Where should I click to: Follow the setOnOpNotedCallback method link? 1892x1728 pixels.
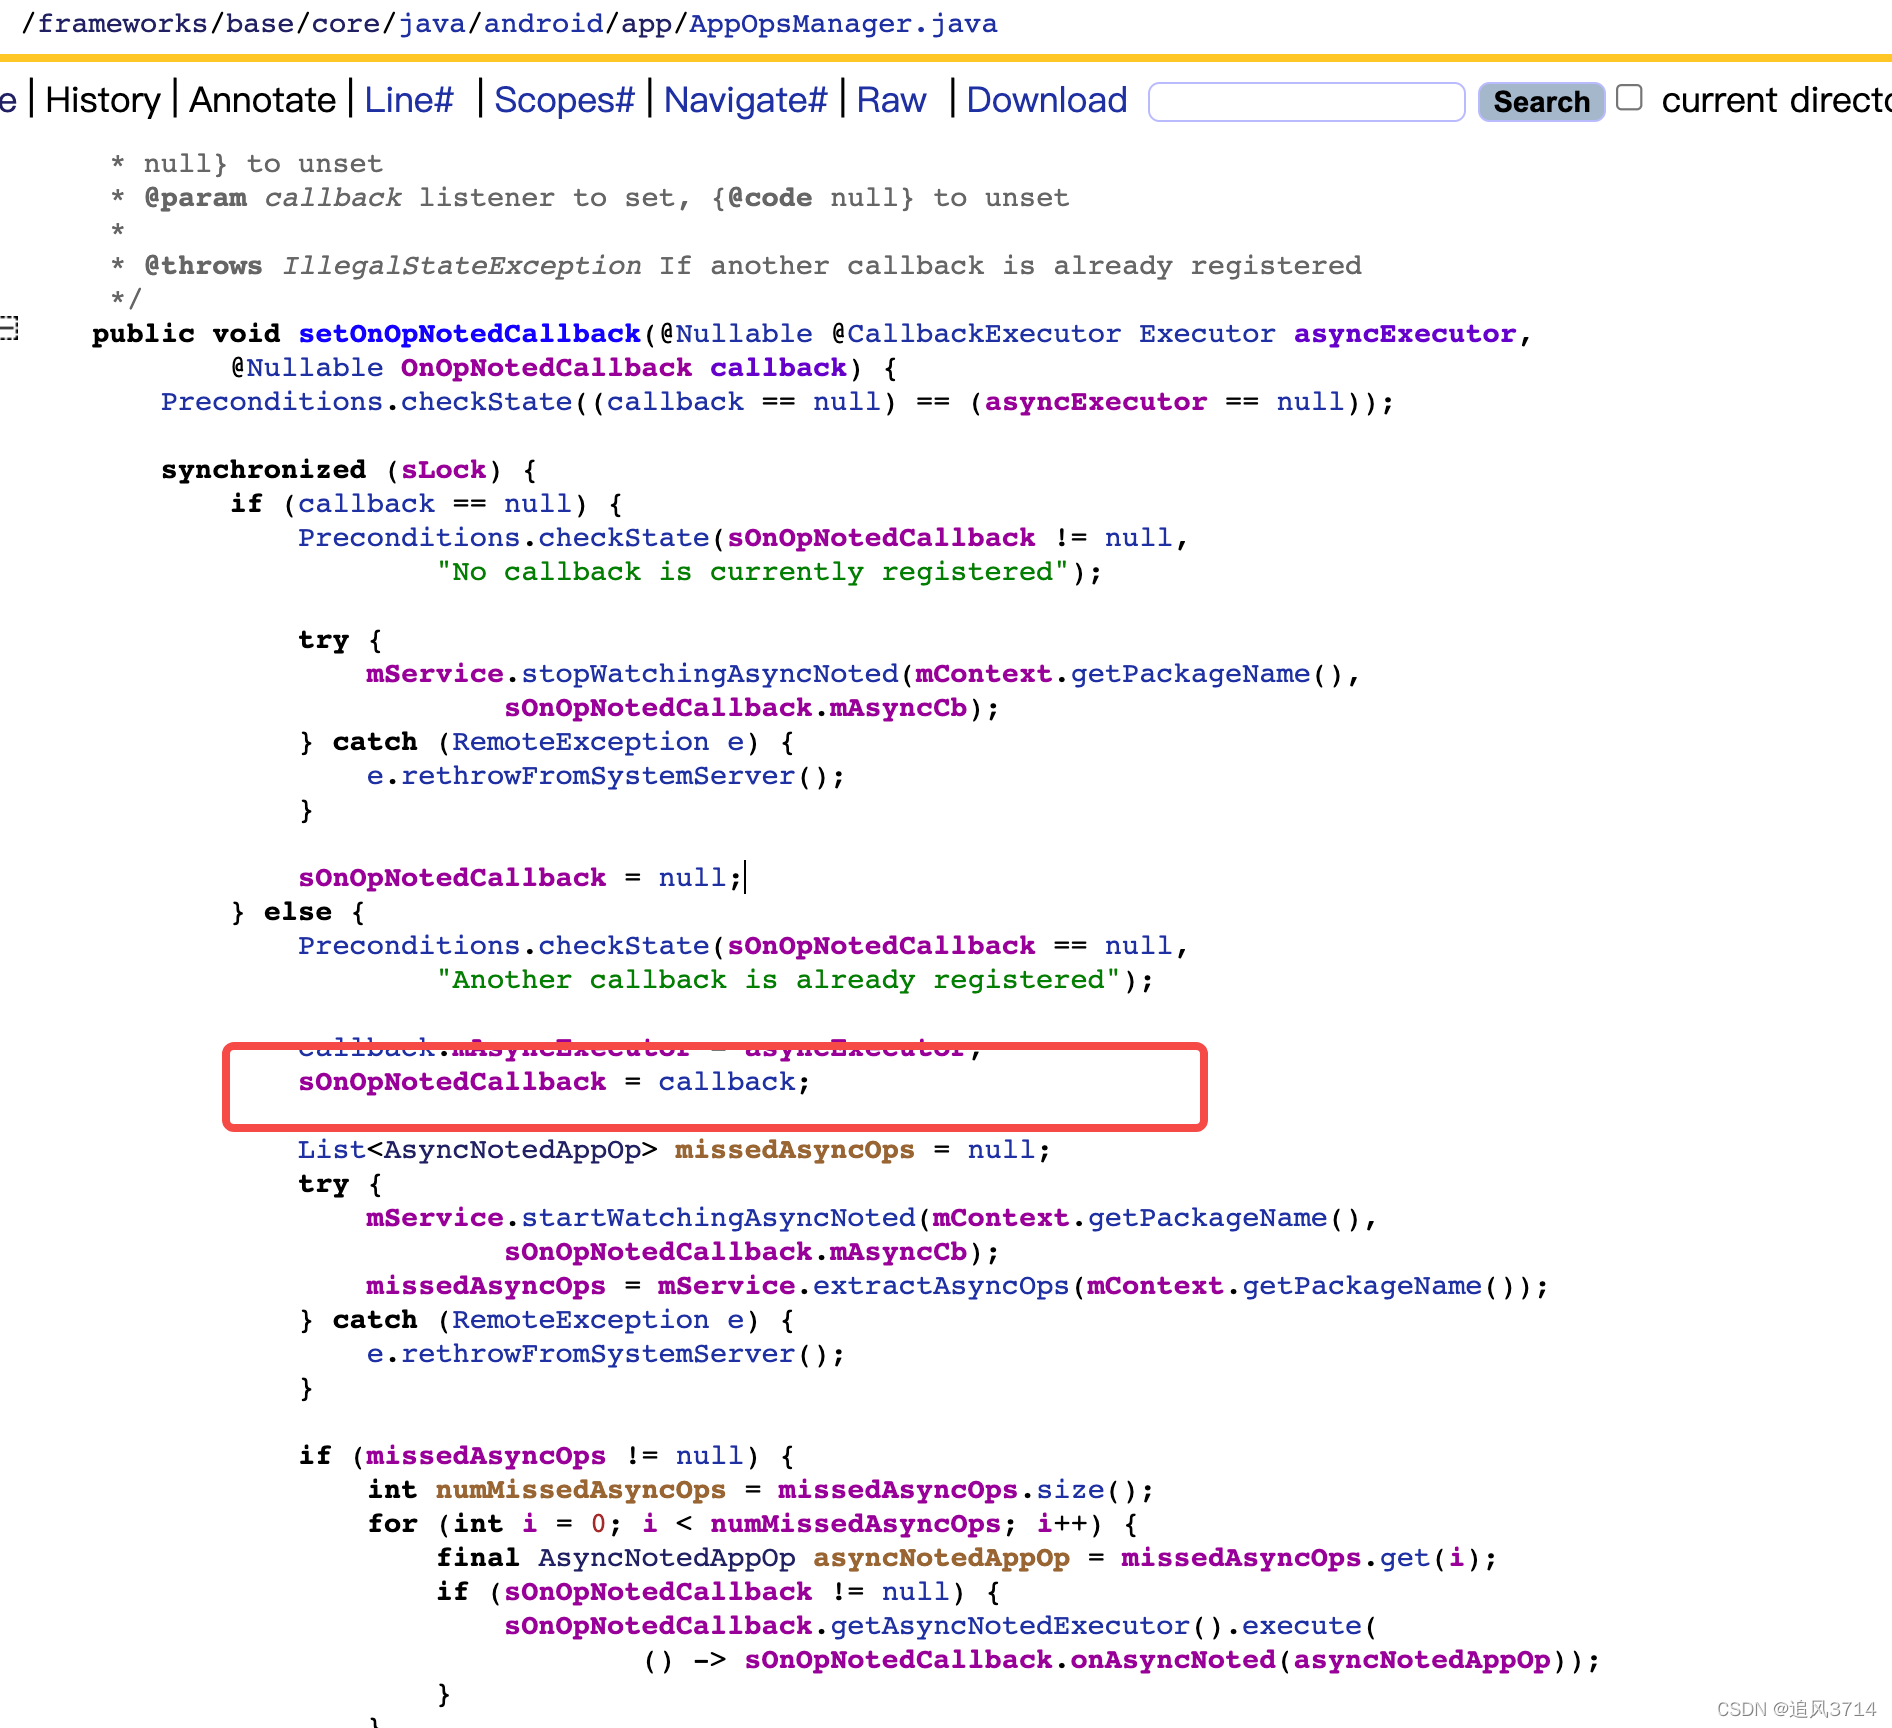pyautogui.click(x=468, y=333)
